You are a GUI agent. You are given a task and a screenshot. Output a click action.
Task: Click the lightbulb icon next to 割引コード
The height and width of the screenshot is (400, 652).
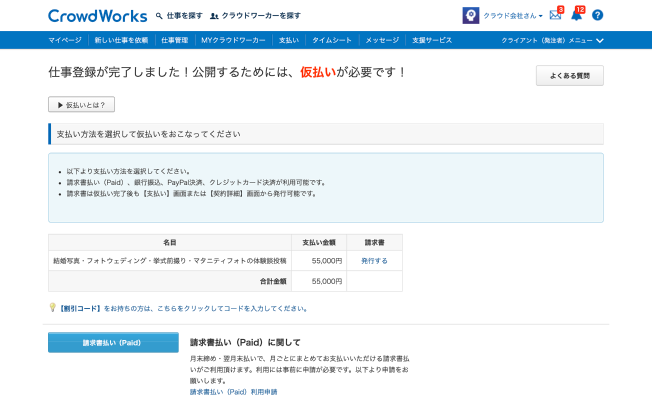point(52,308)
